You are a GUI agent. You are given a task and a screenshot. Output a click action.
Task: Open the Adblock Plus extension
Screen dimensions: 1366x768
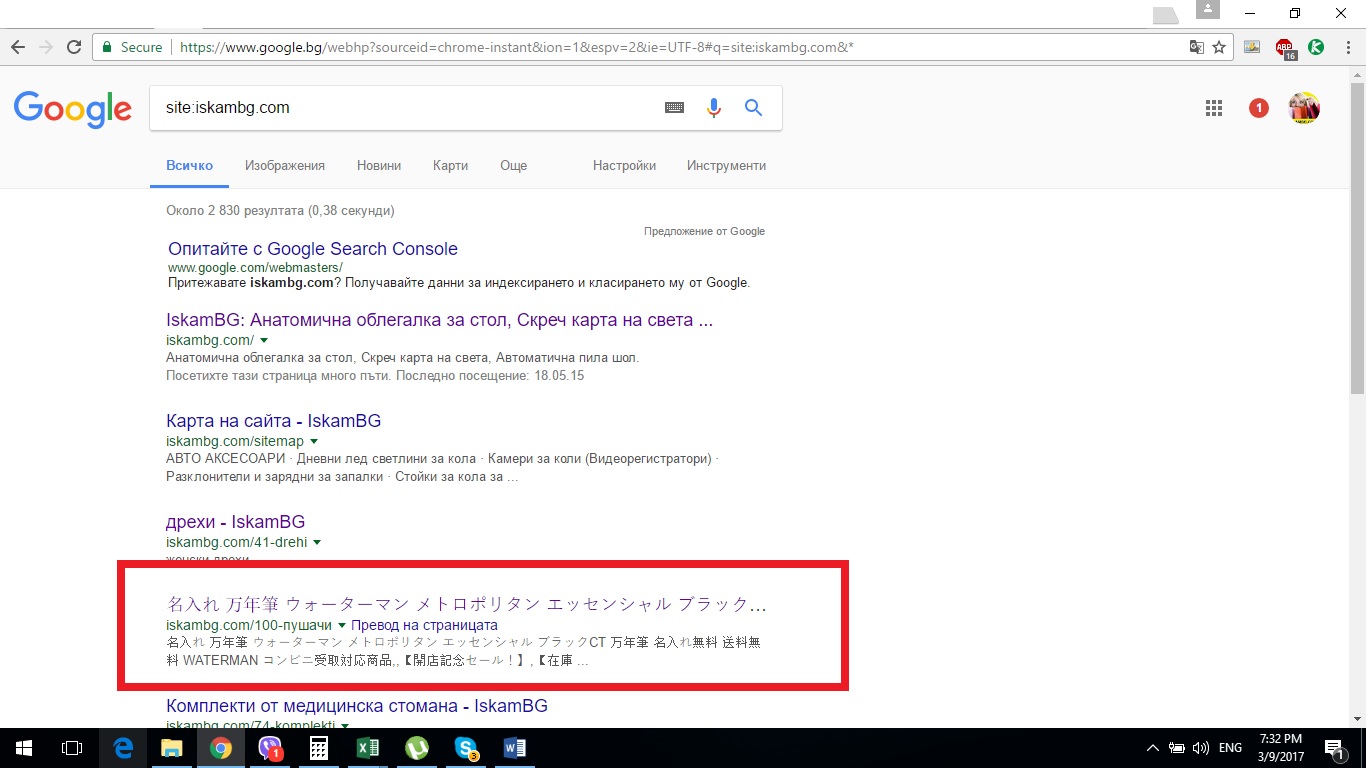coord(1285,48)
